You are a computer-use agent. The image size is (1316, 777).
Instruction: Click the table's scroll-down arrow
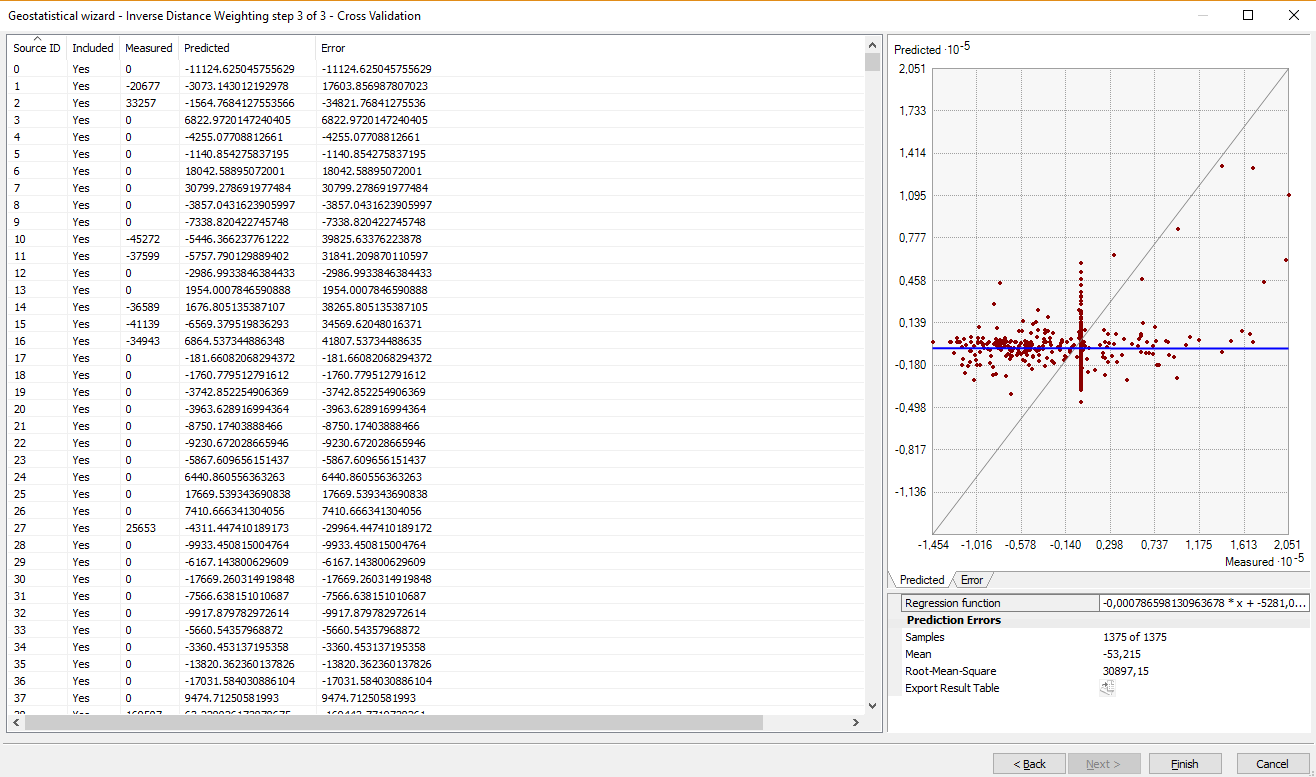coord(873,705)
